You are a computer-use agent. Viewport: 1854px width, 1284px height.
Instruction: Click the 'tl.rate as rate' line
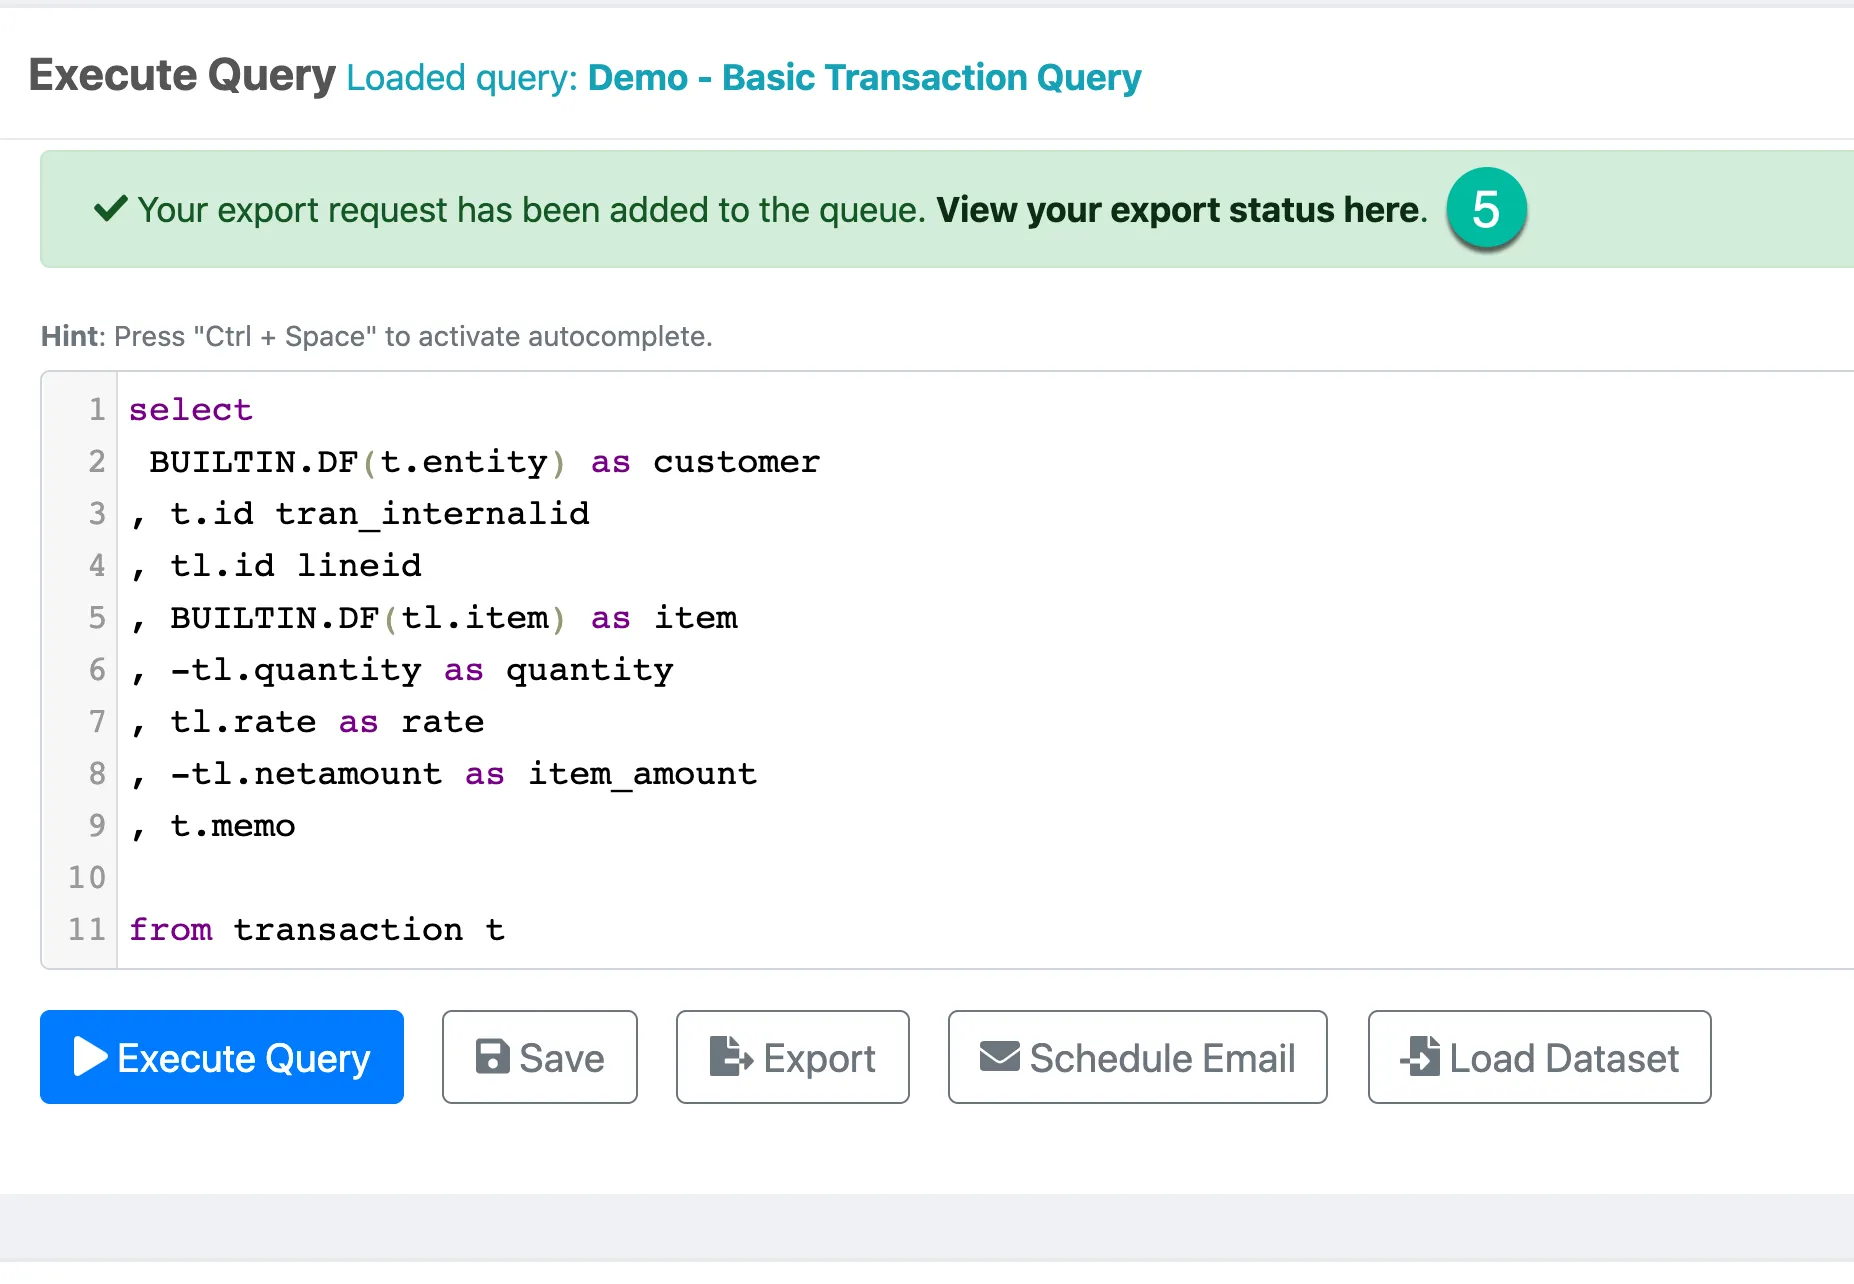click(308, 721)
